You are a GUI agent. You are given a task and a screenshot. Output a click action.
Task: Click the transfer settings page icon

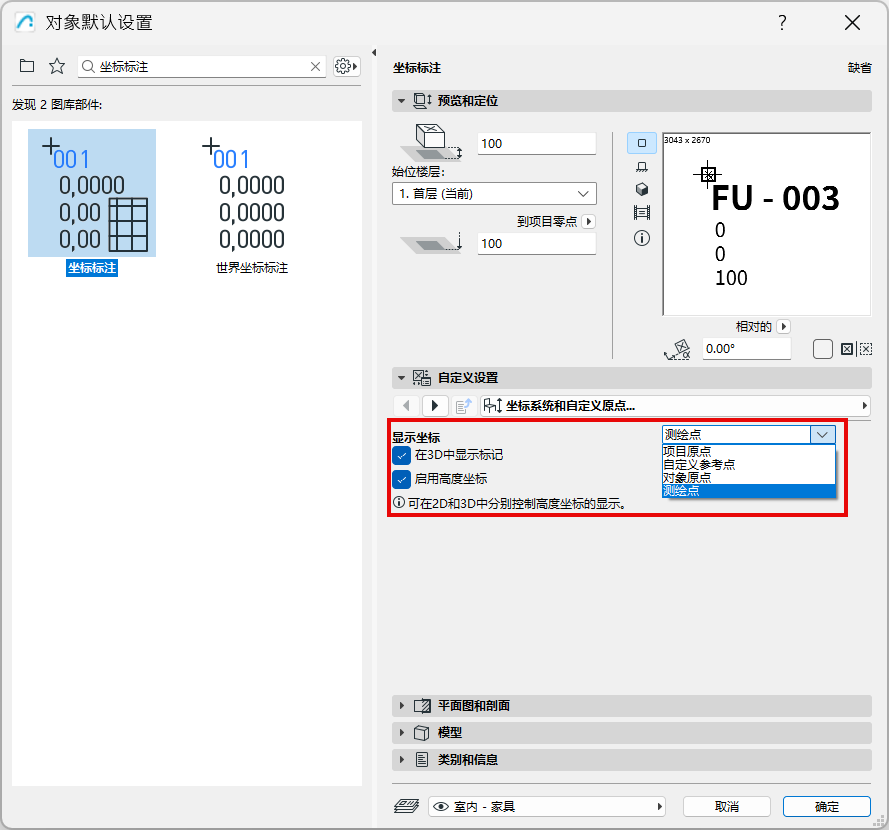464,405
